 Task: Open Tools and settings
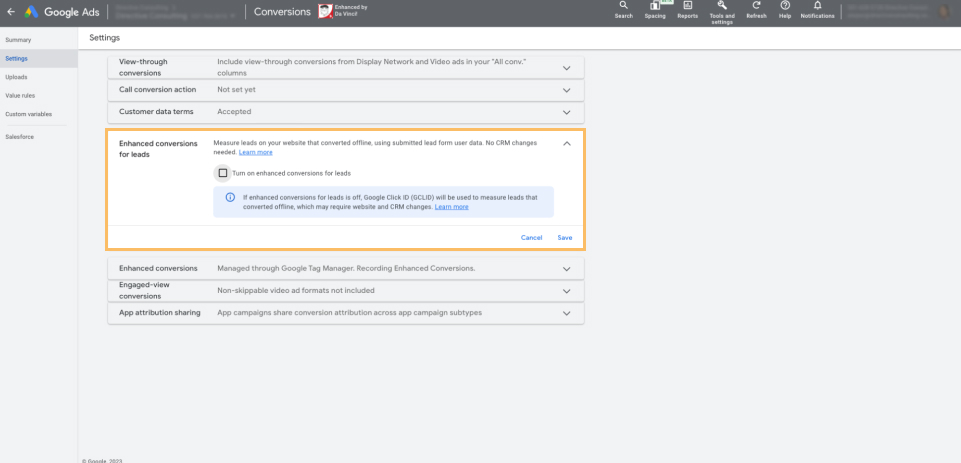click(722, 12)
